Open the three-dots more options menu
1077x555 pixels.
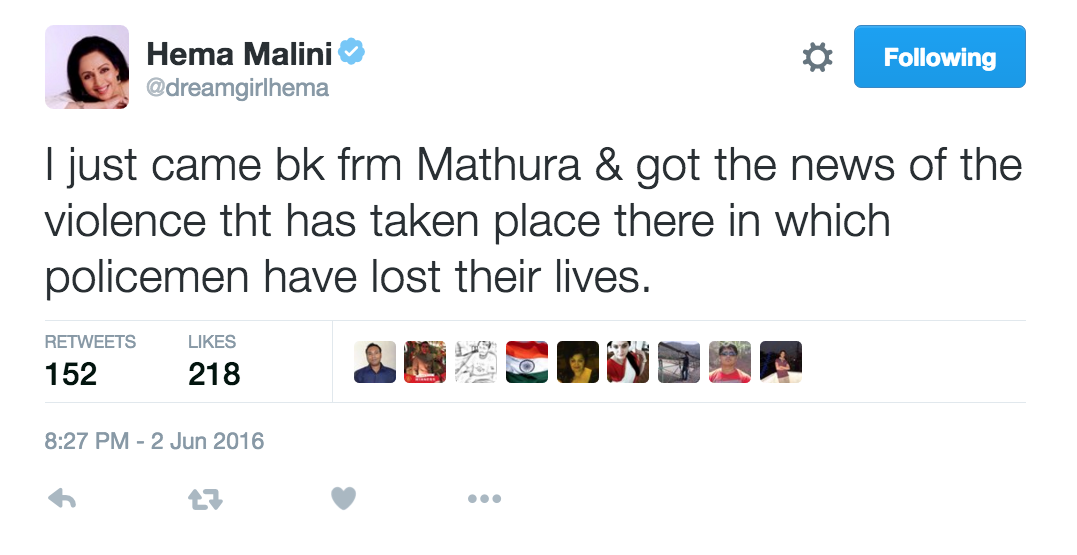(x=484, y=498)
